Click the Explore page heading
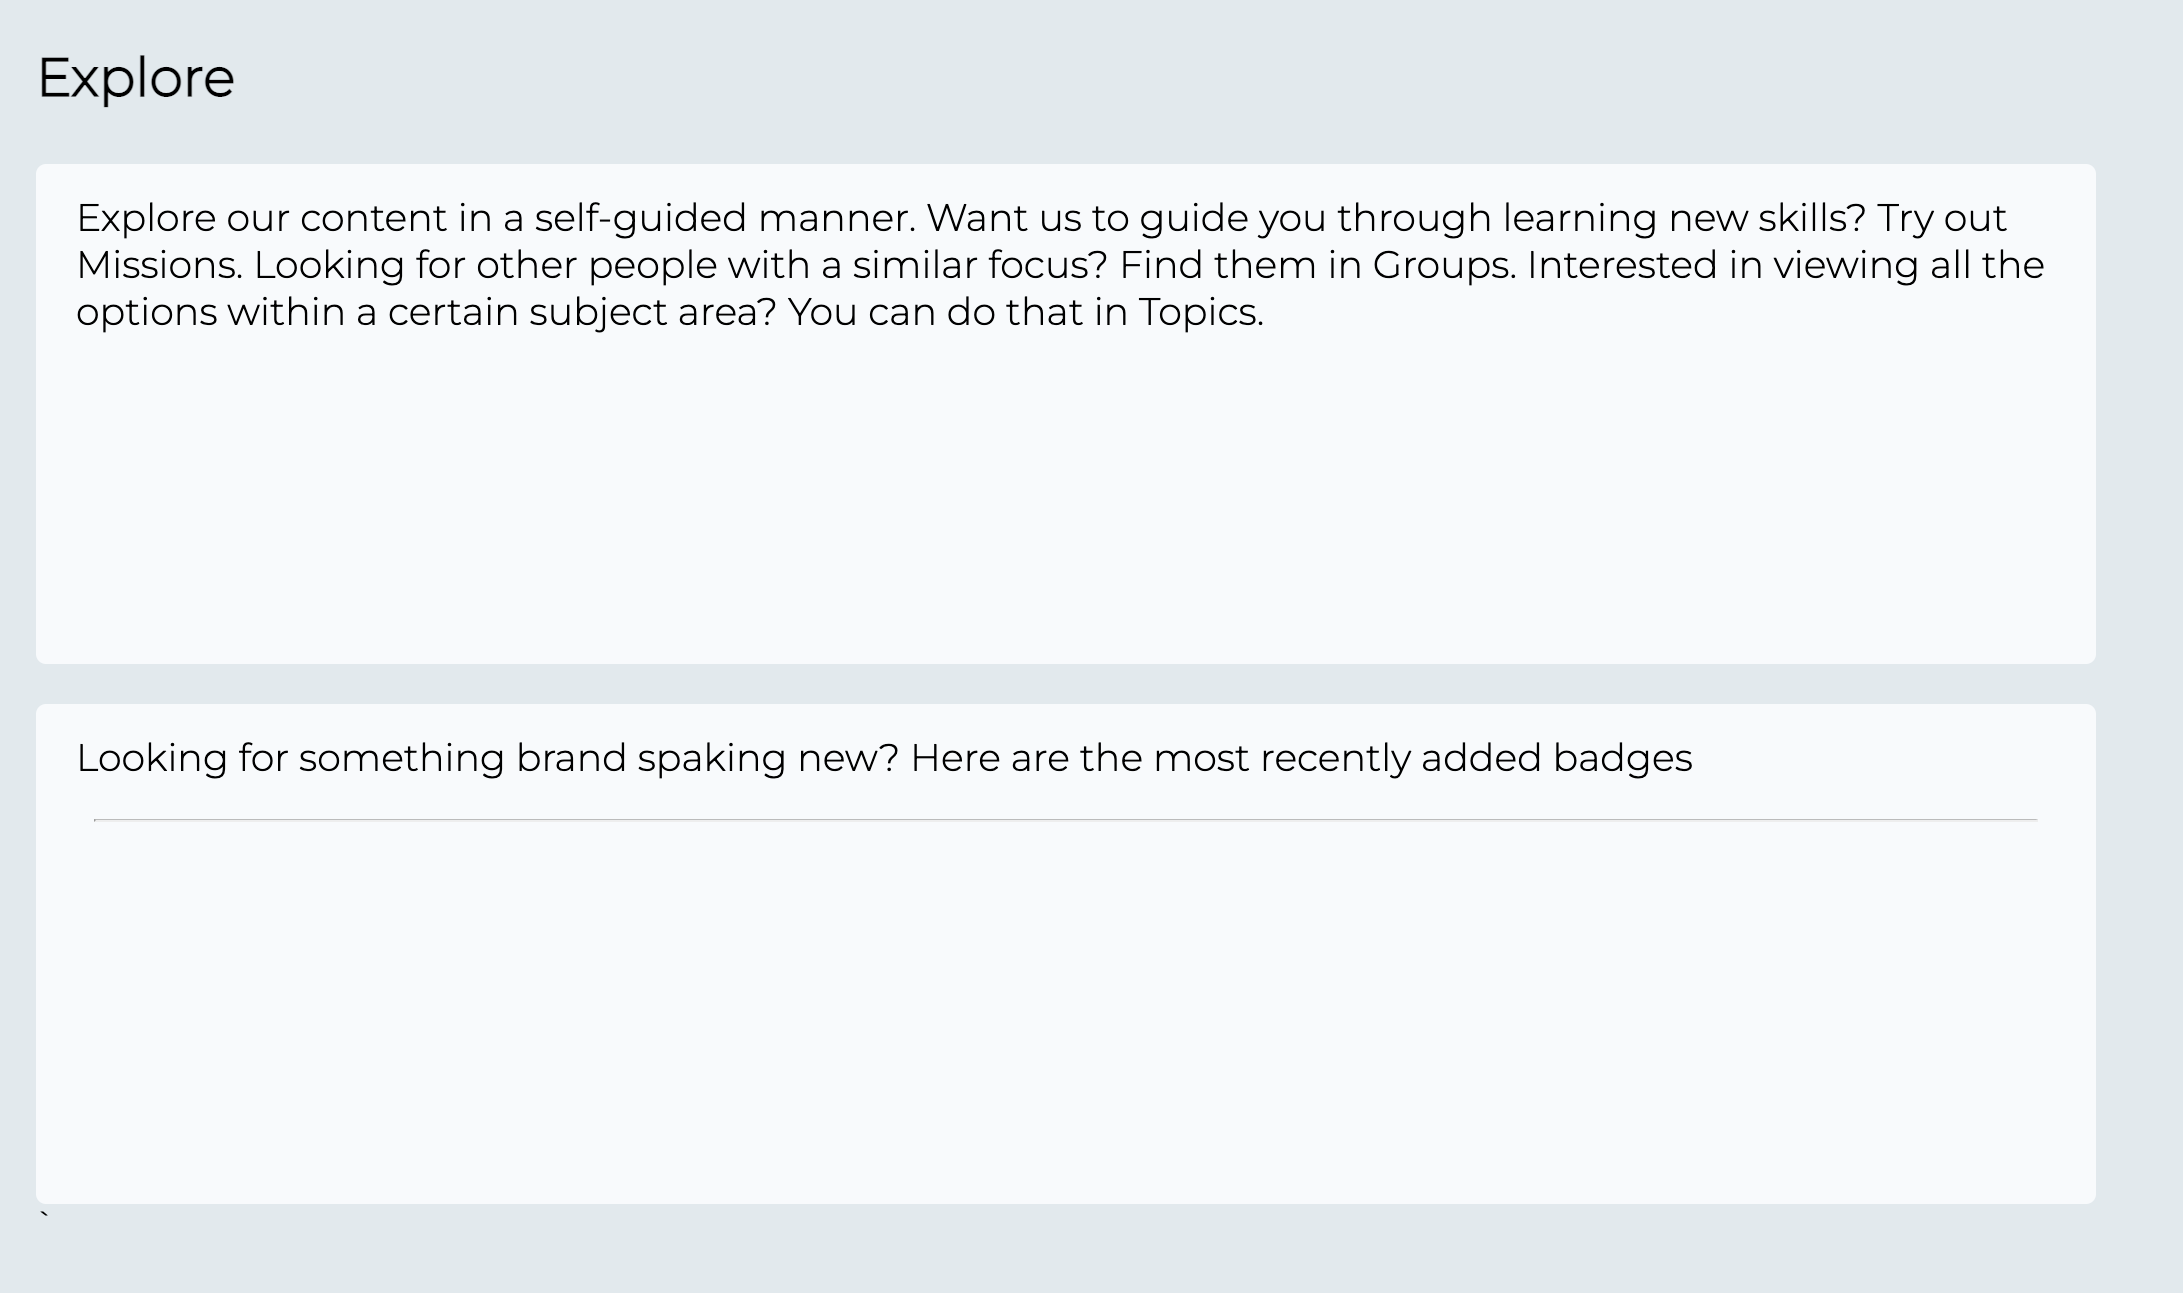 136,78
